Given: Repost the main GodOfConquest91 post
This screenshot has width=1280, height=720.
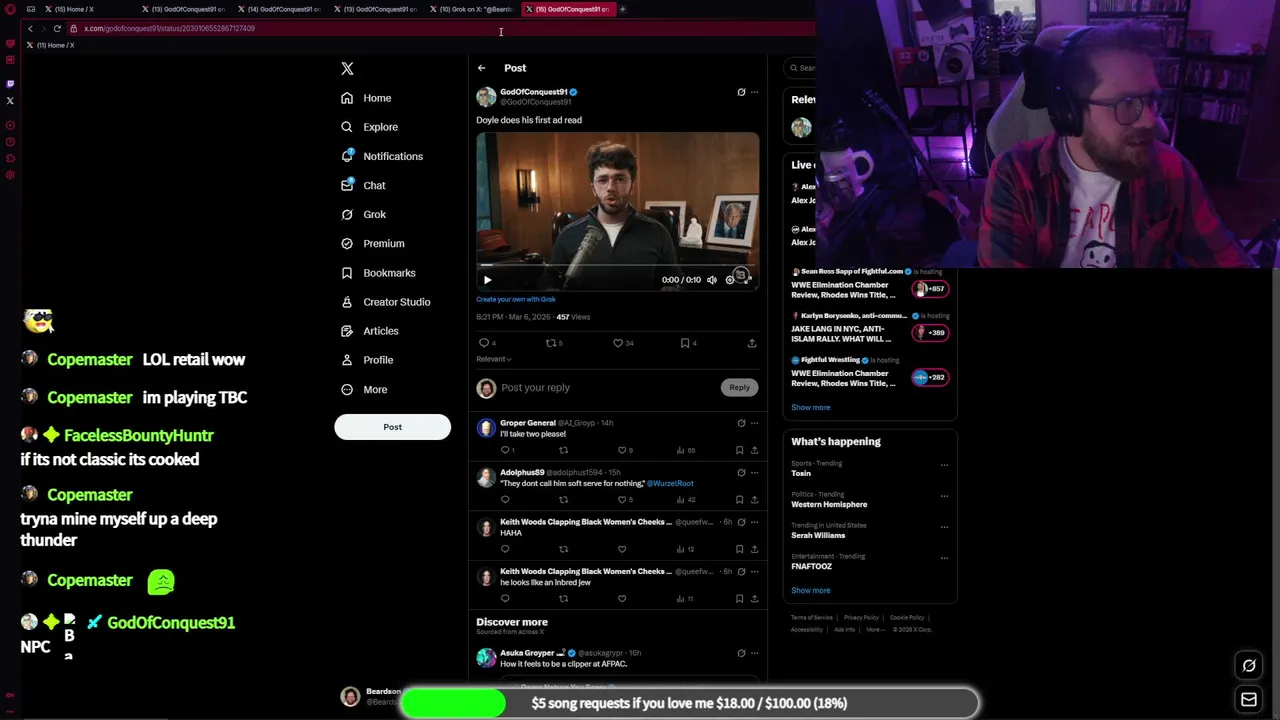Looking at the screenshot, I should click(552, 343).
